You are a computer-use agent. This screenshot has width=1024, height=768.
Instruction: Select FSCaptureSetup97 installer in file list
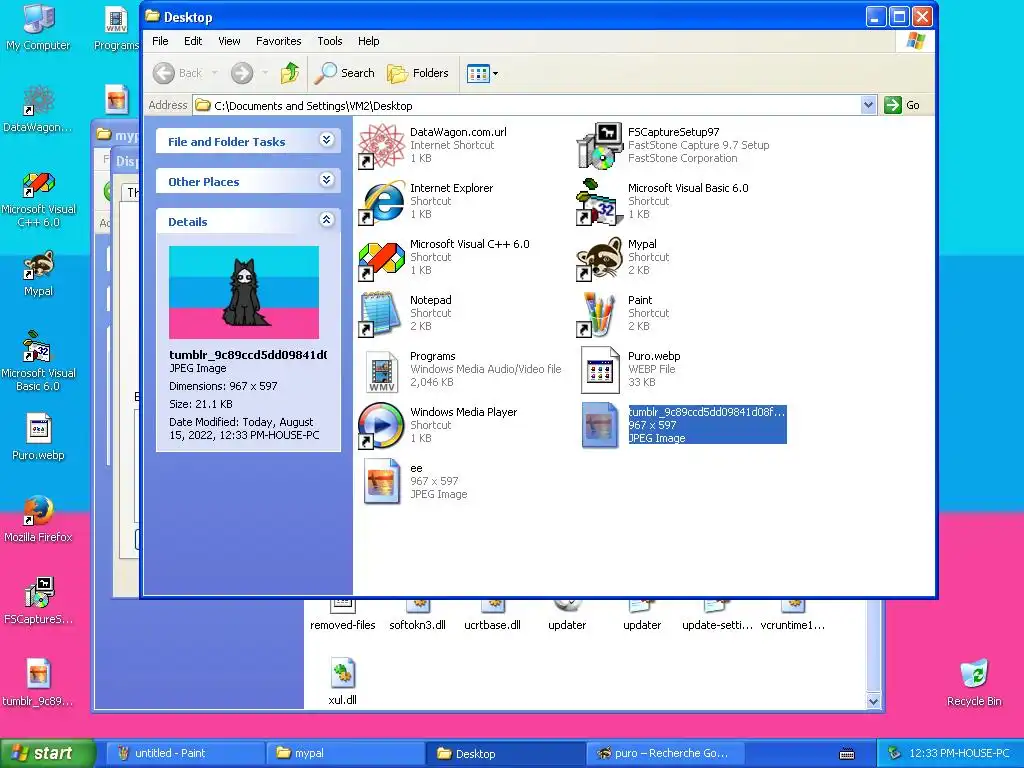[x=673, y=145]
